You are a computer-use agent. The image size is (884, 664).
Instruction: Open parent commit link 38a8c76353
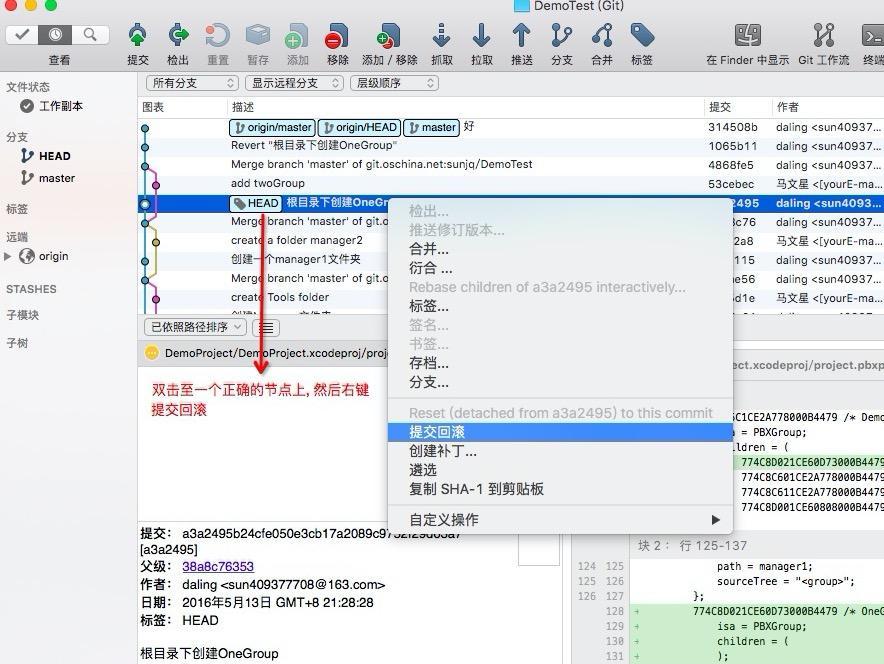(x=218, y=566)
